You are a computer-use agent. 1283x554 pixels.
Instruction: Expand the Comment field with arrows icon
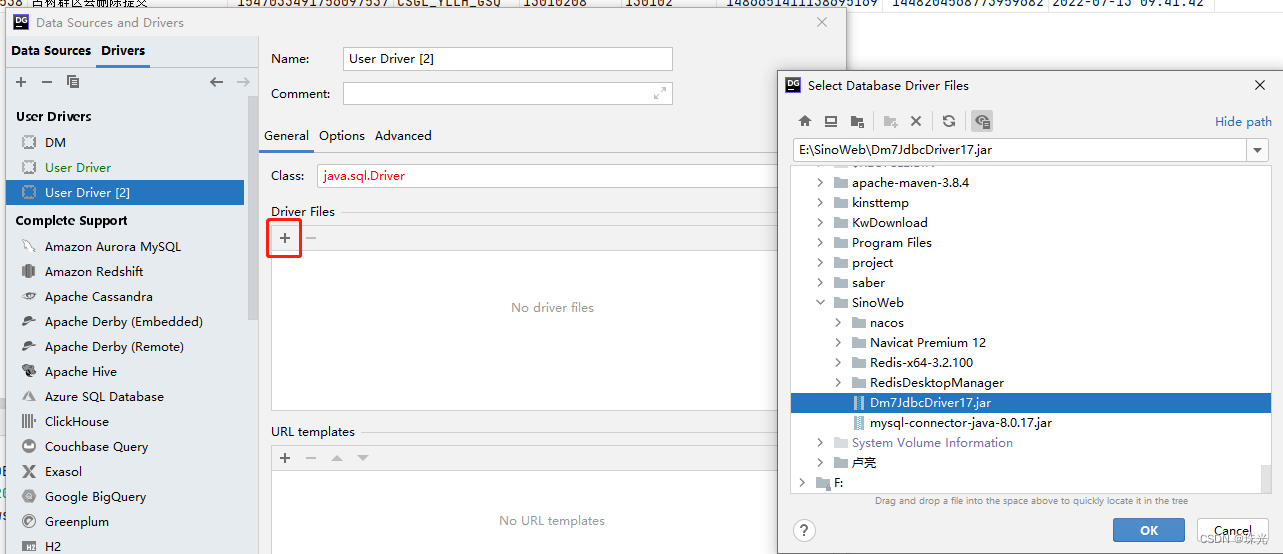660,93
